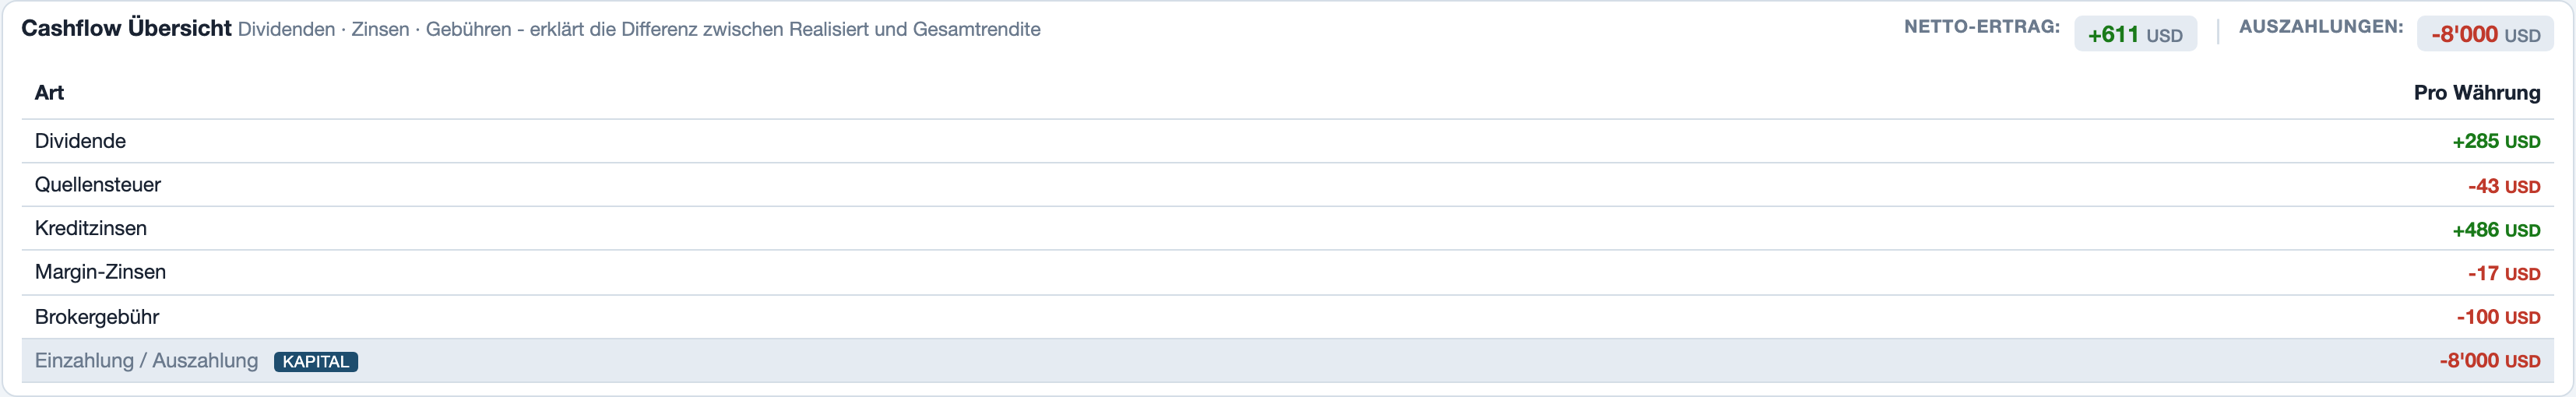Select the Brokergebühr row
The height and width of the screenshot is (397, 2576).
click(x=1288, y=317)
